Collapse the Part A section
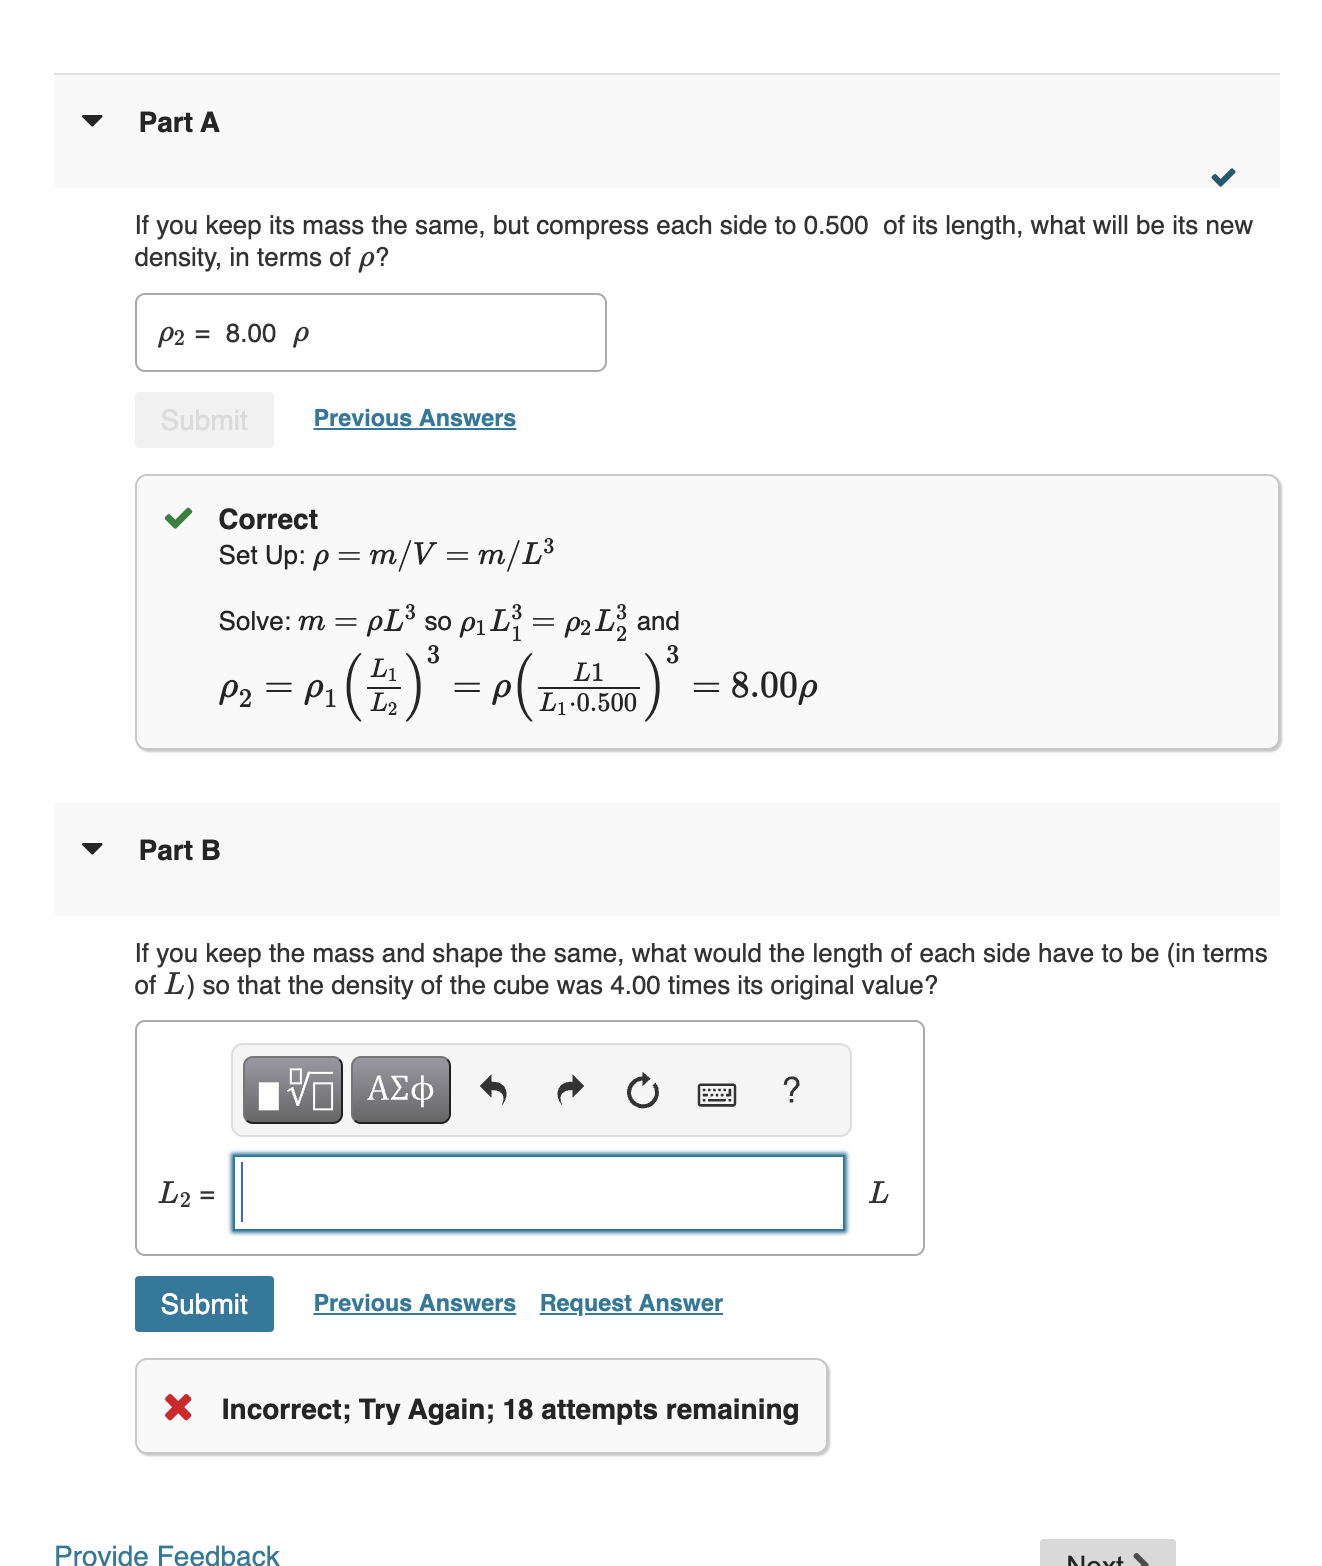The image size is (1322, 1566). pos(92,120)
